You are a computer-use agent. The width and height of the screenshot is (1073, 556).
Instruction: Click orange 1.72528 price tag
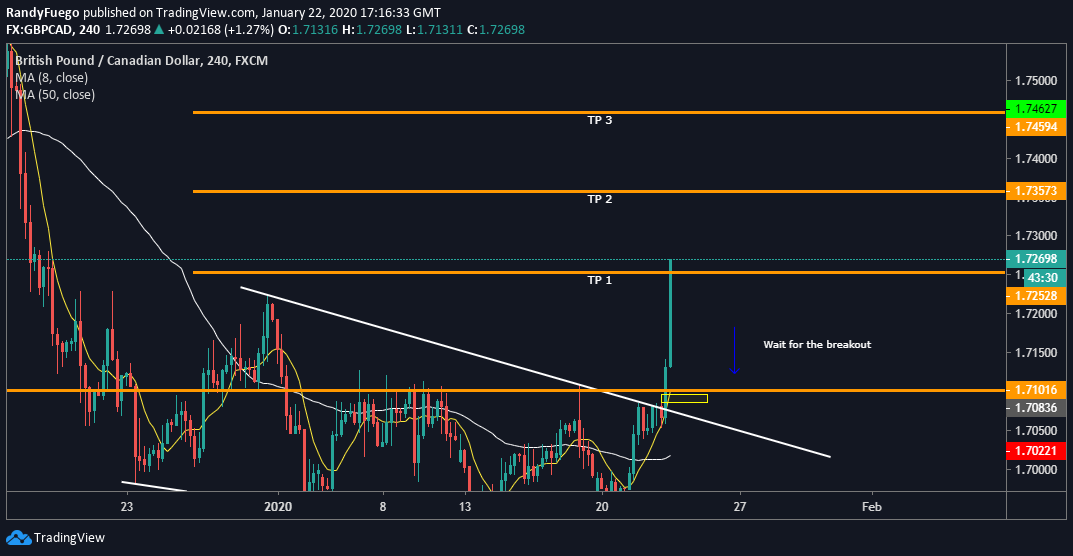pyautogui.click(x=1037, y=296)
